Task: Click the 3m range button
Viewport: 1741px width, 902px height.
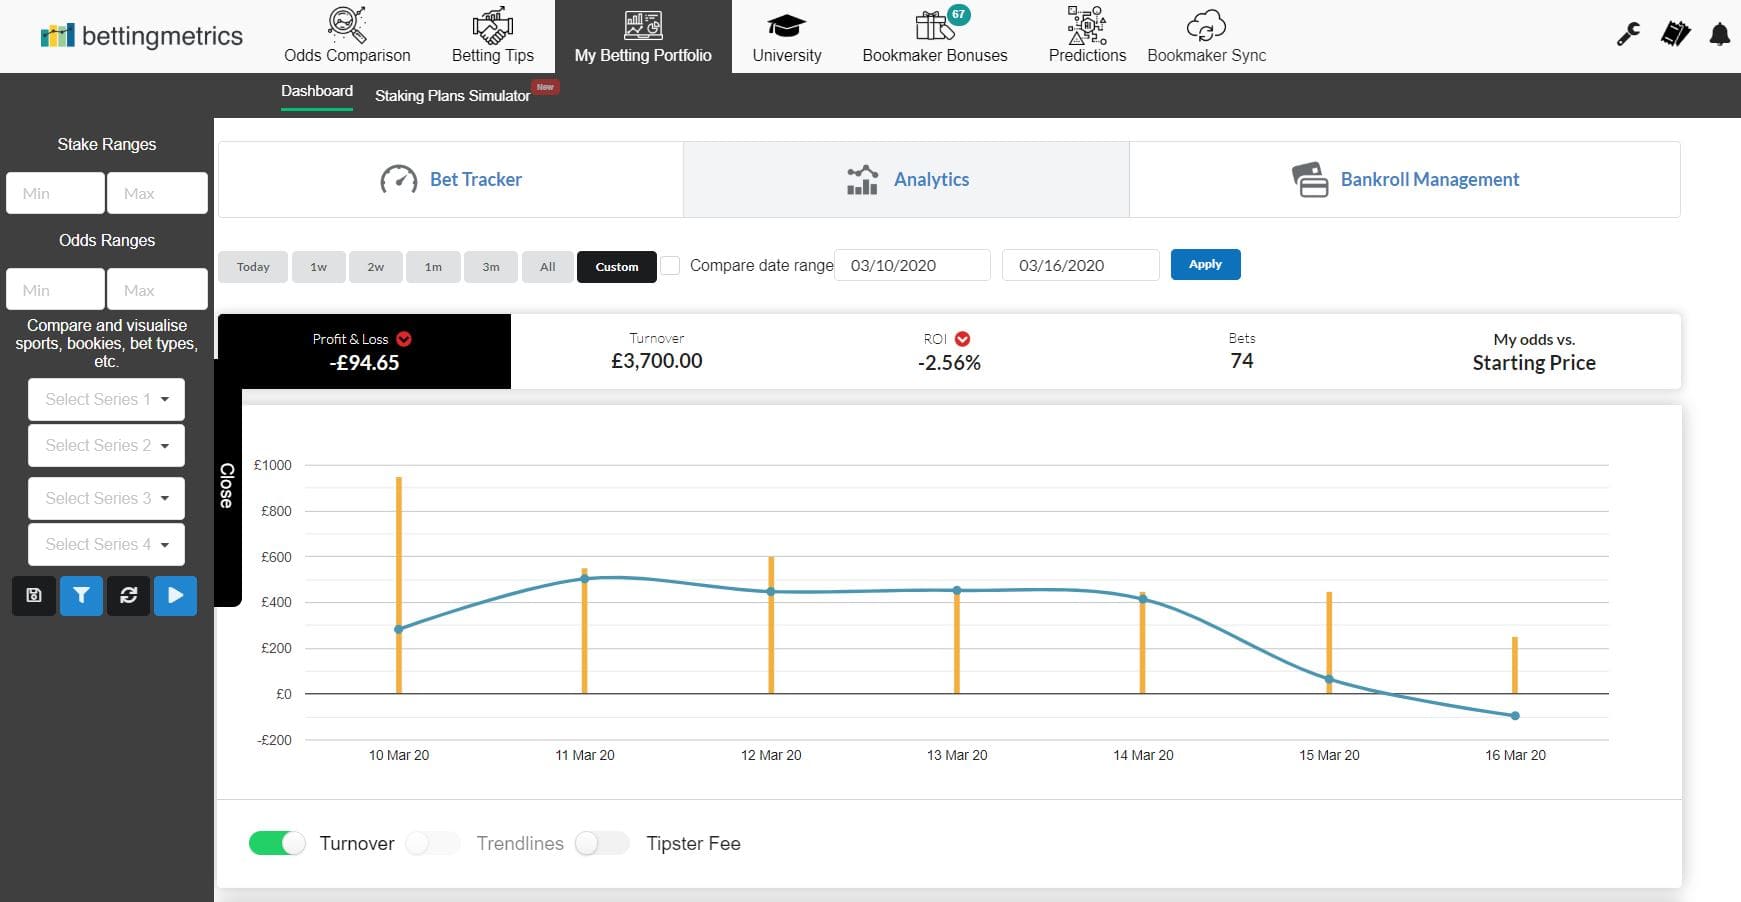Action: tap(491, 267)
